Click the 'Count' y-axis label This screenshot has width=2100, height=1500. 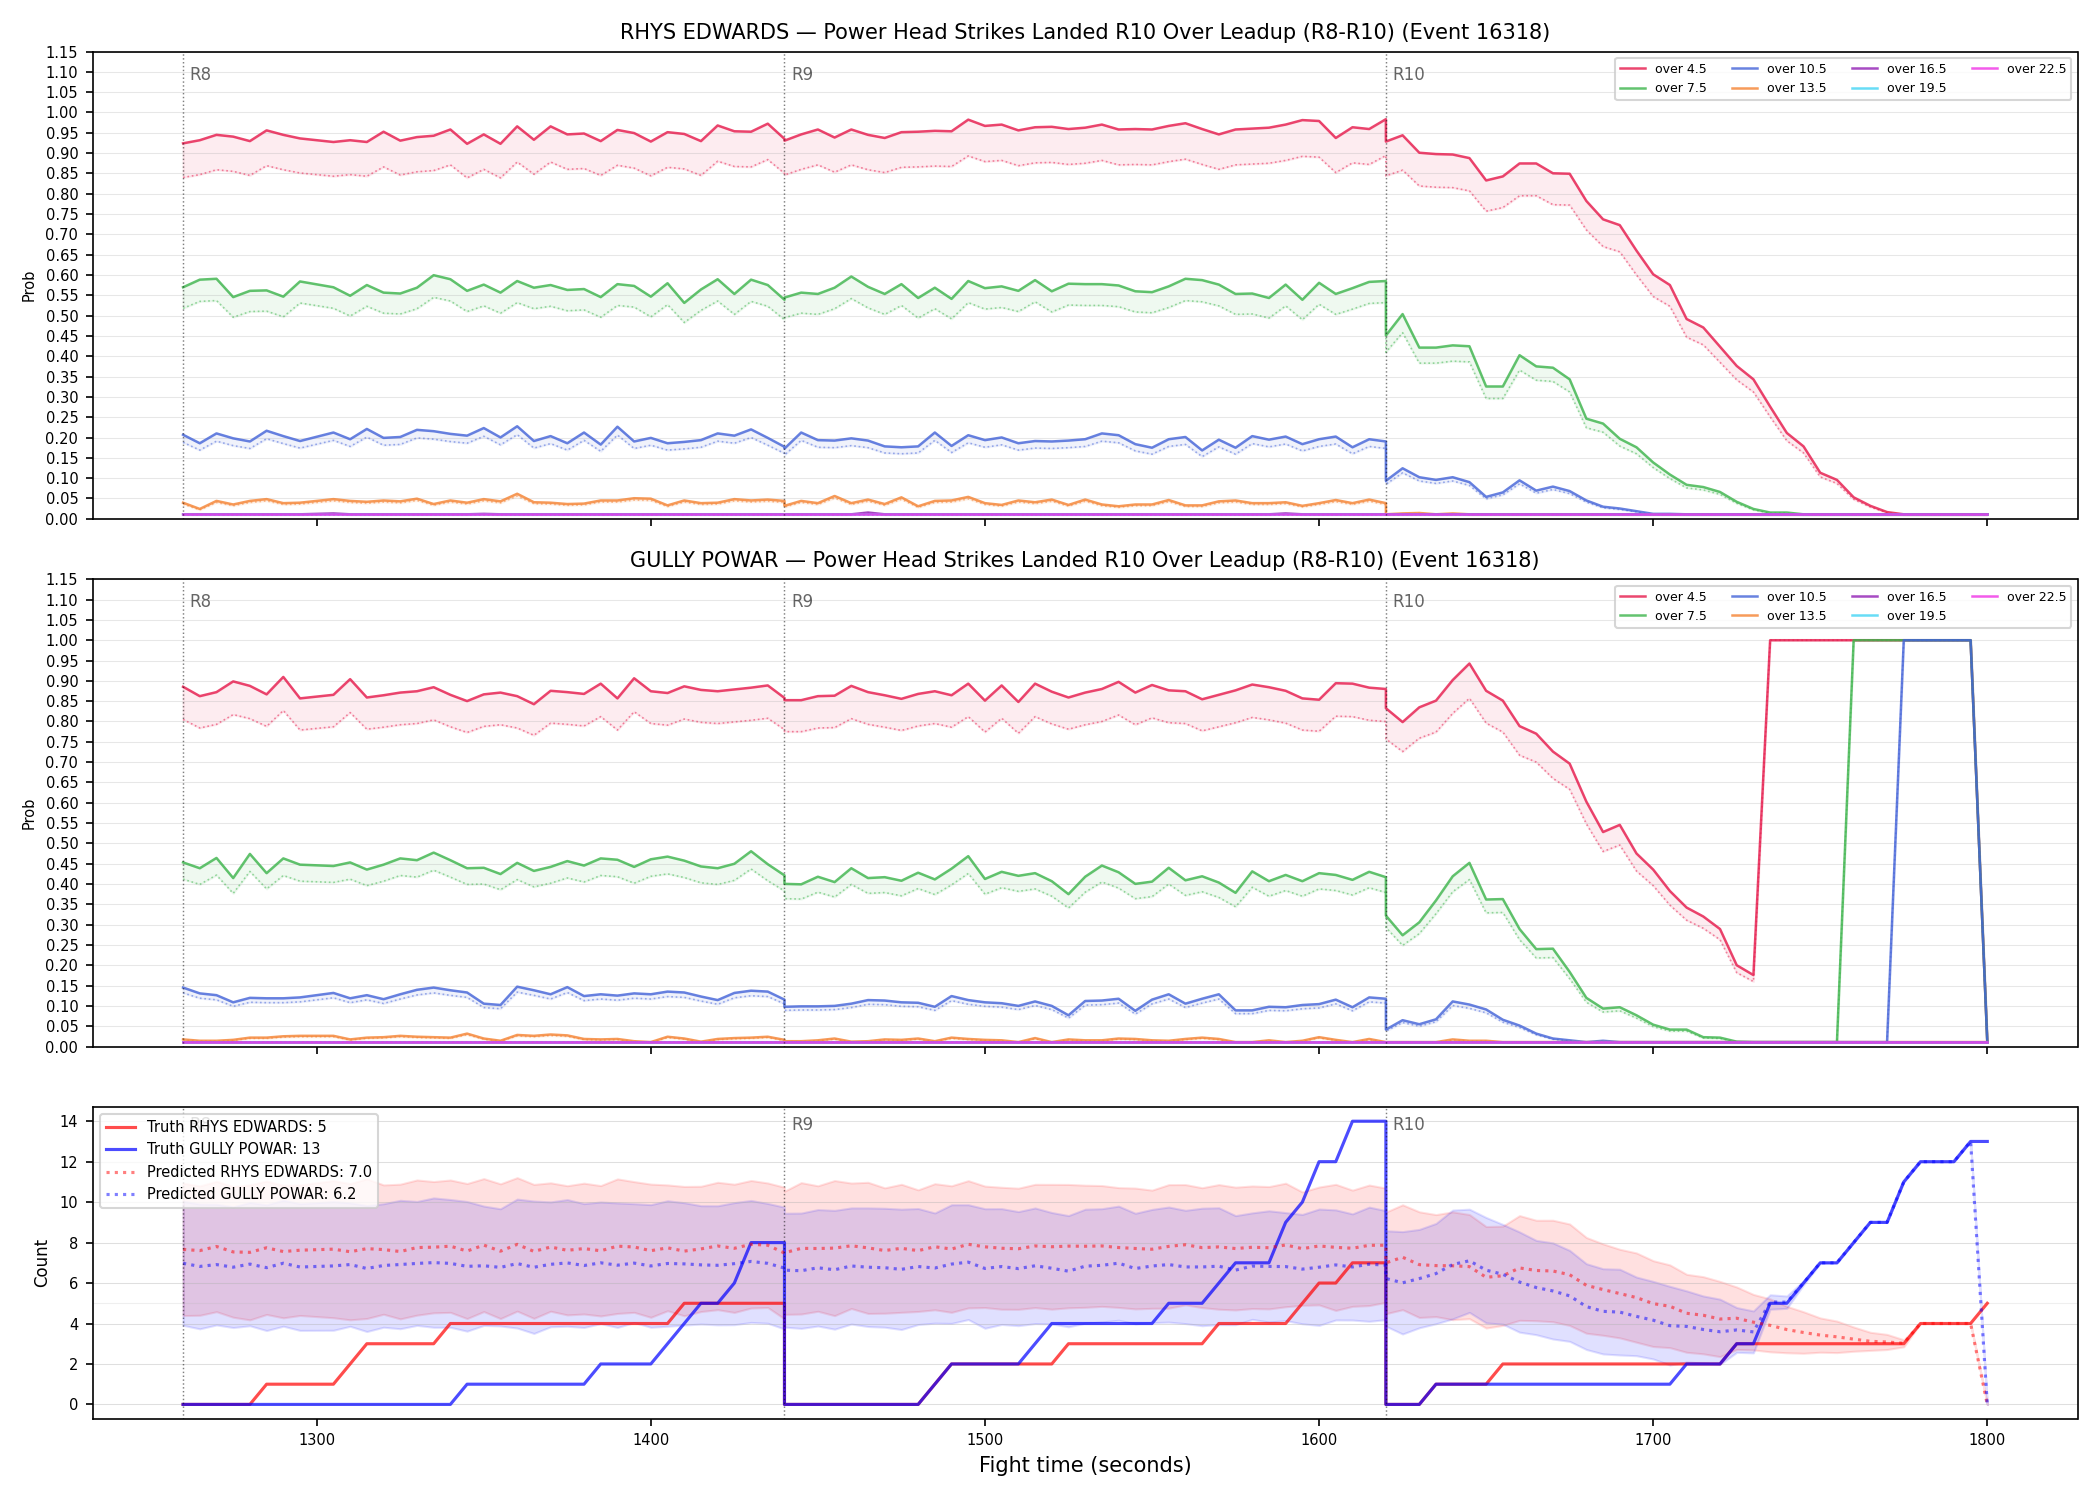(41, 1263)
